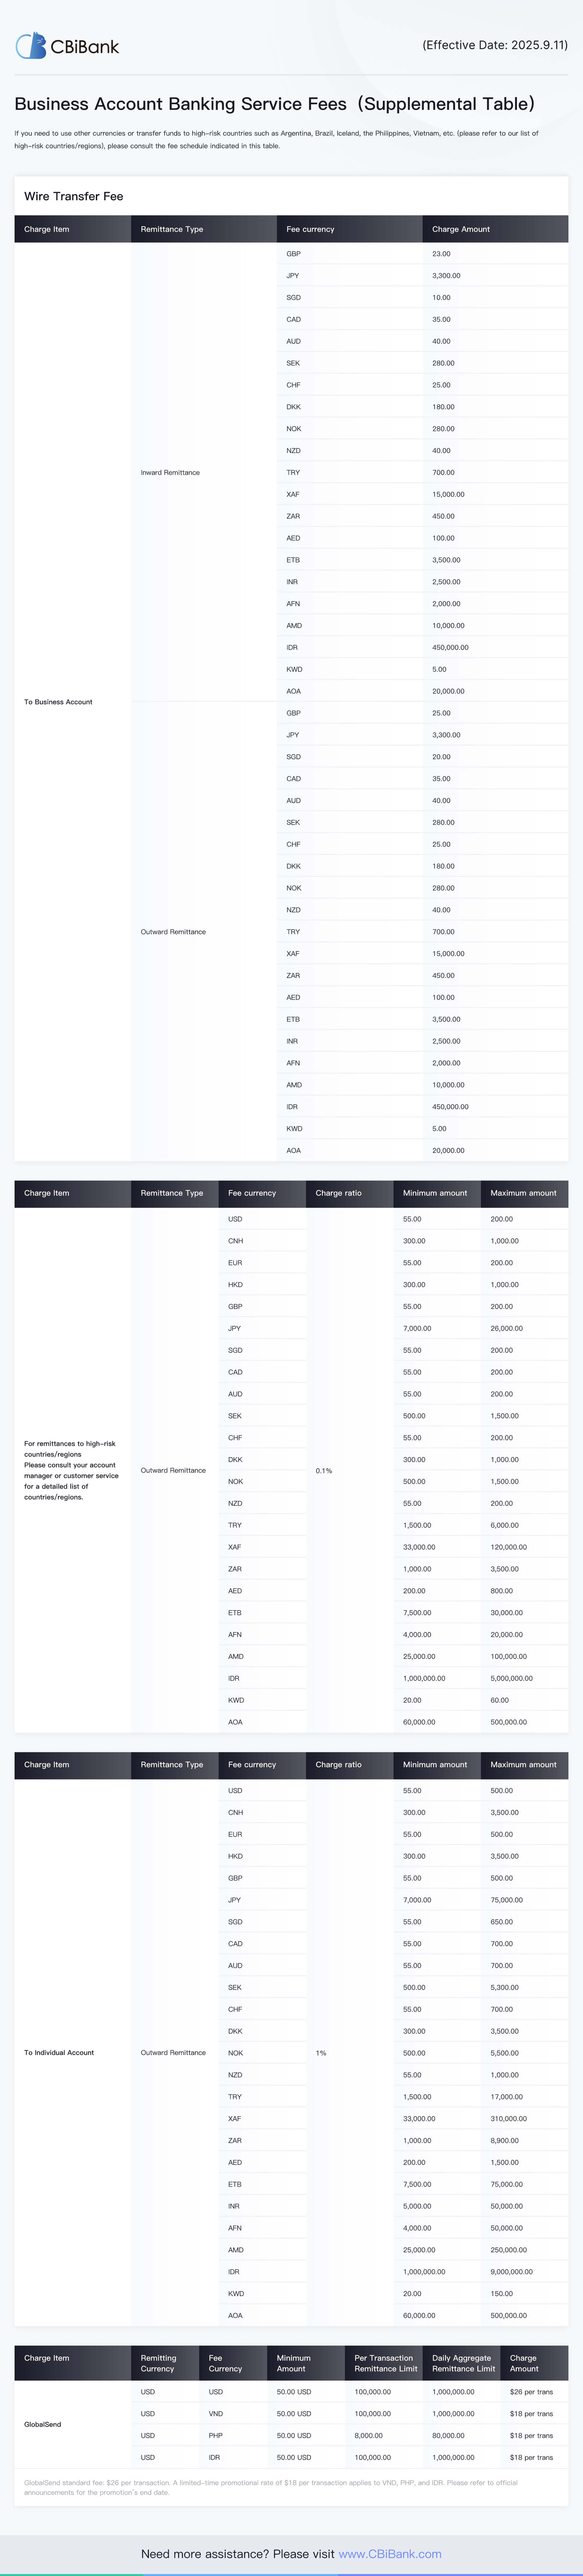Screen dimensions: 583x2576
Task: Click the Wire Transfer Fee heading
Action: tap(74, 196)
